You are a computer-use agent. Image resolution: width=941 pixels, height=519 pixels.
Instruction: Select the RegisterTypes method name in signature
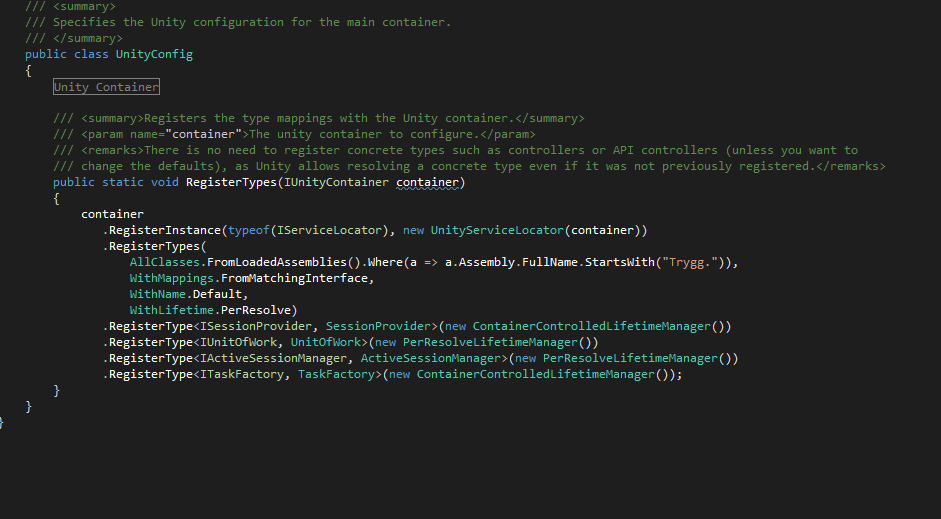tap(231, 182)
